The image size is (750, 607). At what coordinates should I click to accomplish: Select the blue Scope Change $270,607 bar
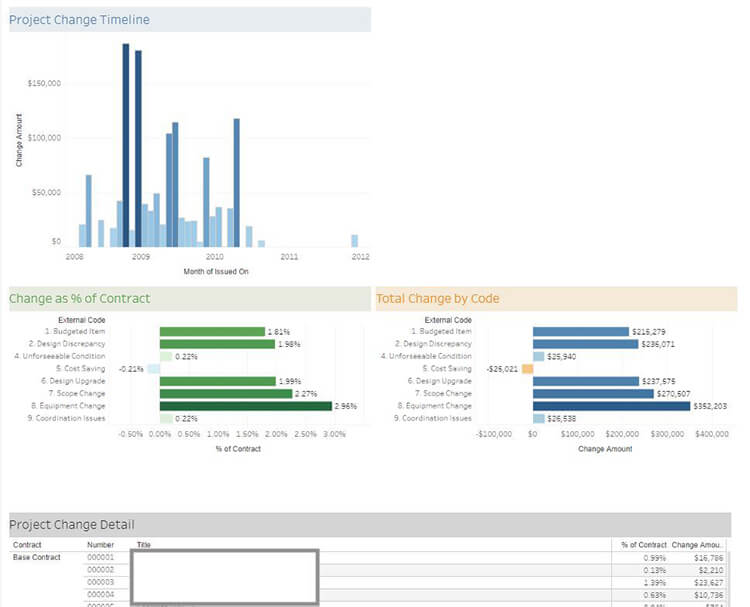click(593, 394)
